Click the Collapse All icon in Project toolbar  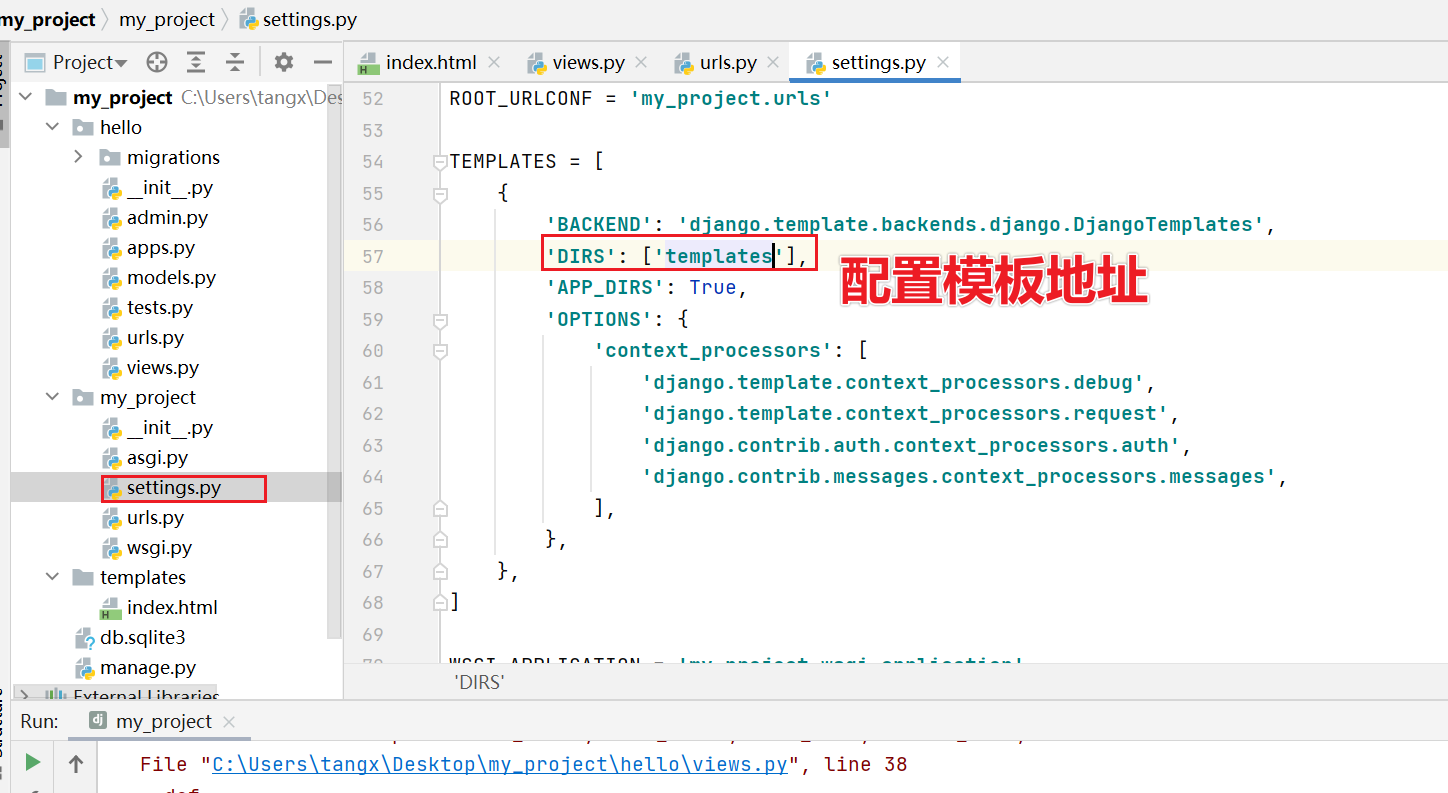pyautogui.click(x=234, y=62)
